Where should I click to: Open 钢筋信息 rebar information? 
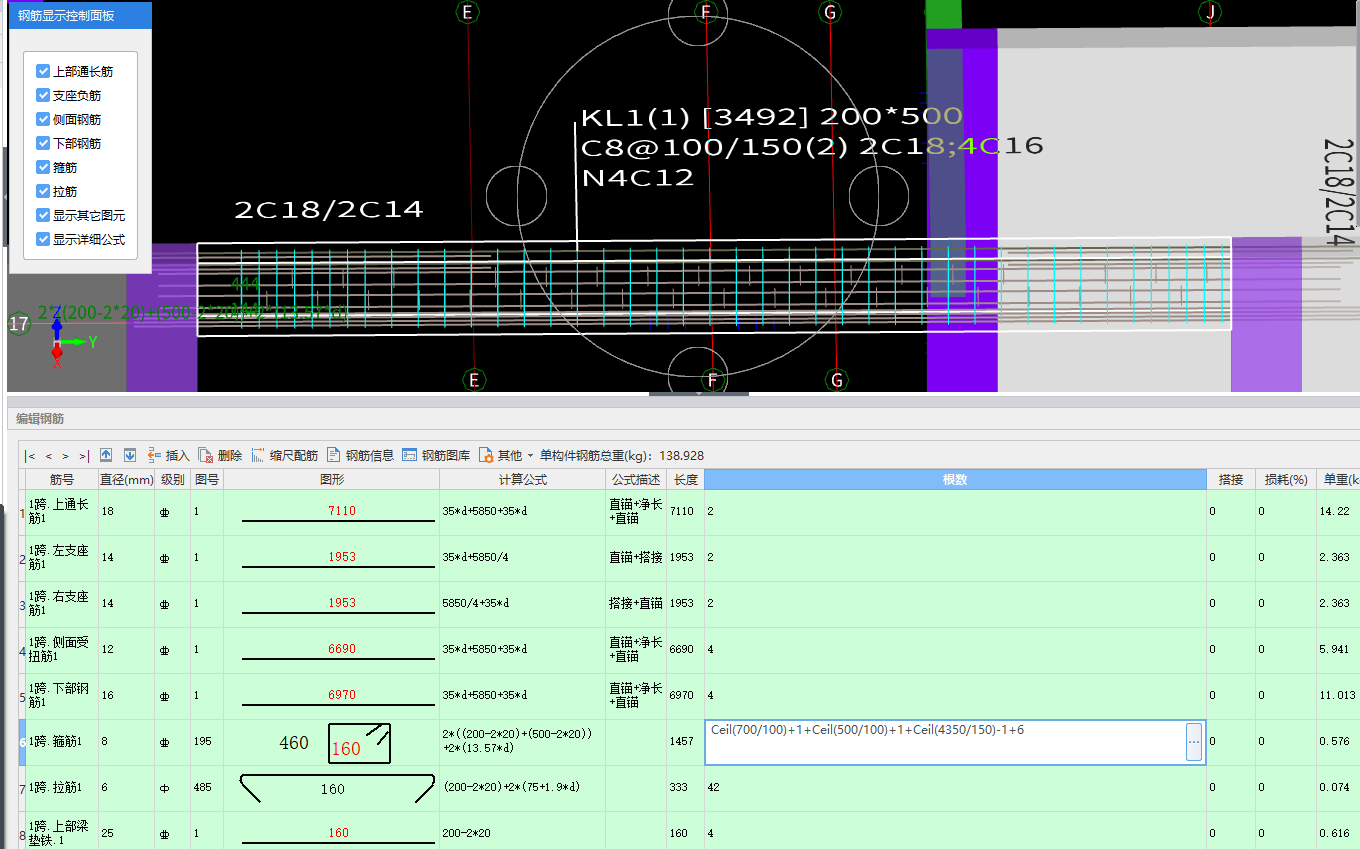click(361, 455)
